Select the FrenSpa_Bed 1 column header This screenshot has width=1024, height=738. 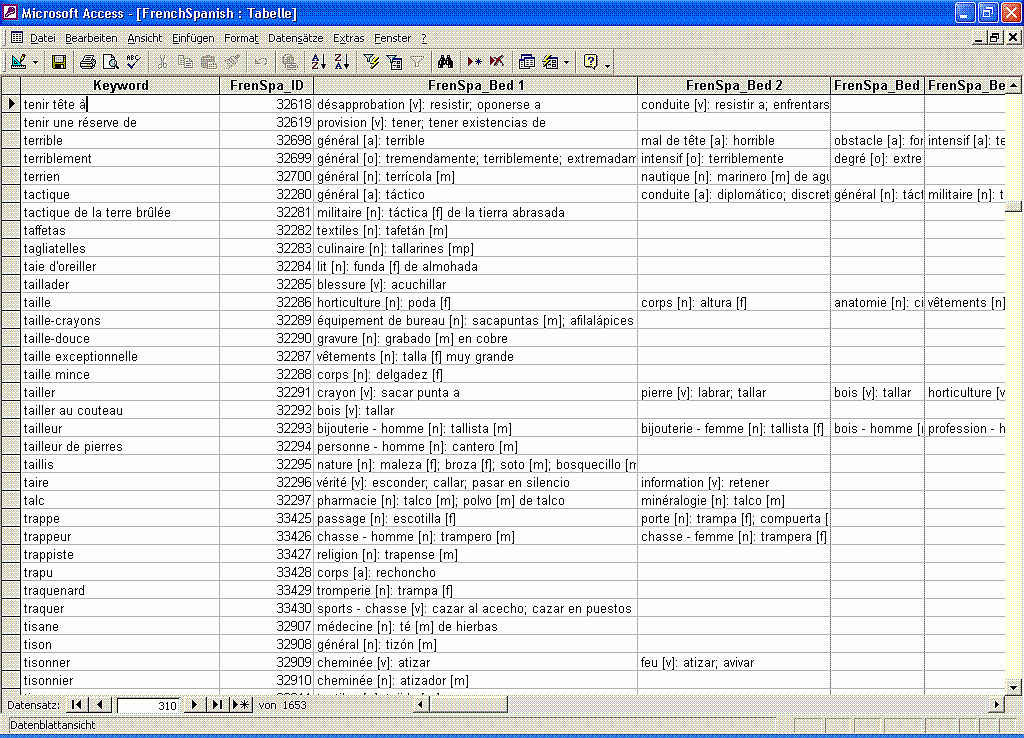[475, 86]
